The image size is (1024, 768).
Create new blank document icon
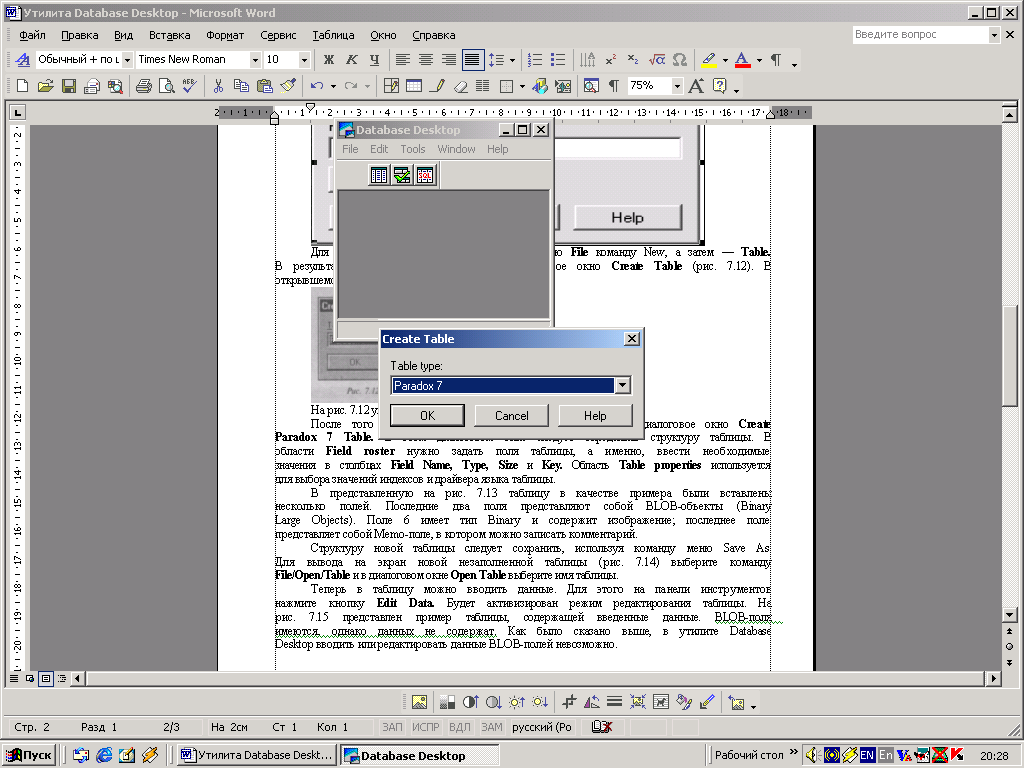point(22,86)
